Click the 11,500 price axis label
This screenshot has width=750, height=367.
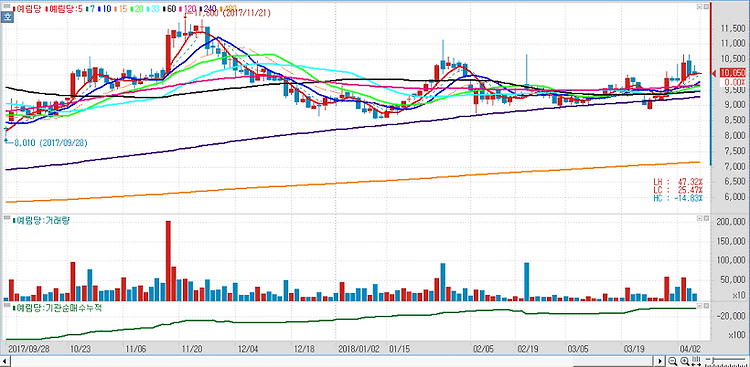pos(733,28)
